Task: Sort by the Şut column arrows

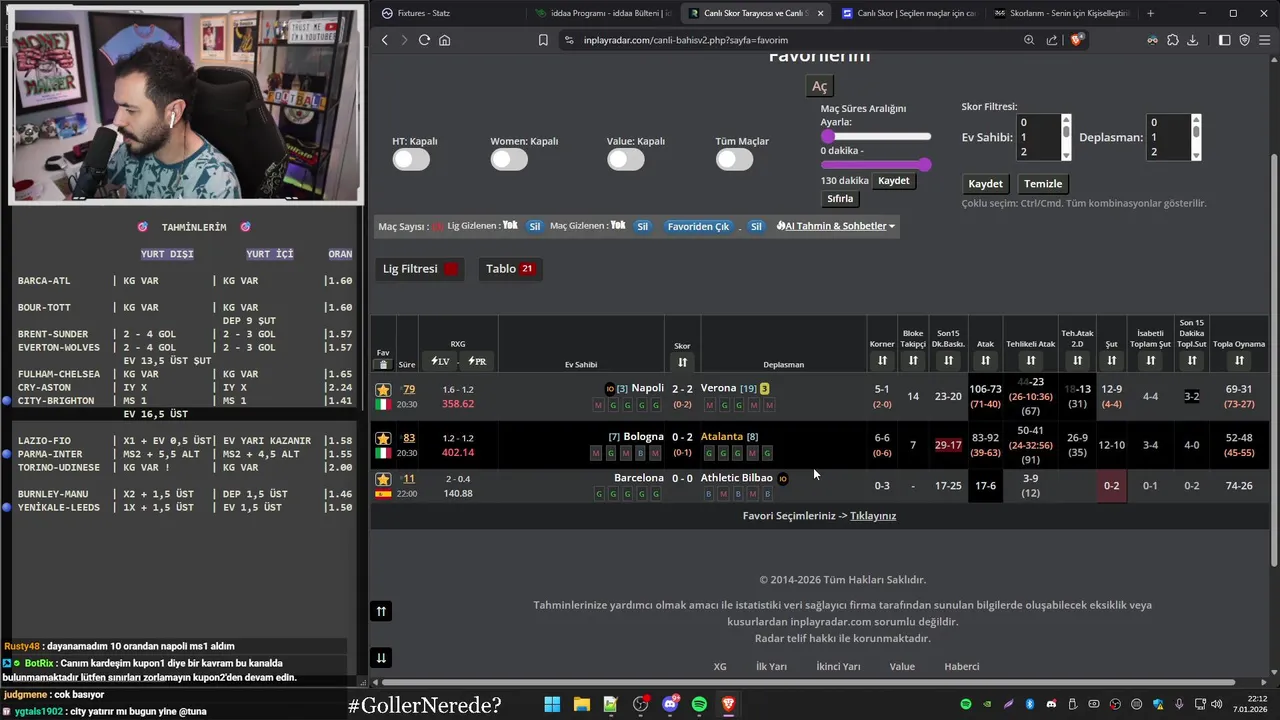Action: click(1111, 361)
